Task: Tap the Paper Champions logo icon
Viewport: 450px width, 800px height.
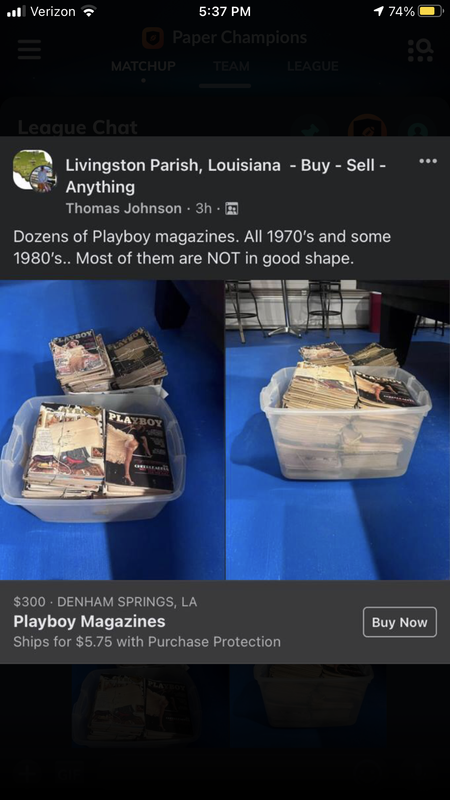Action: pos(153,38)
